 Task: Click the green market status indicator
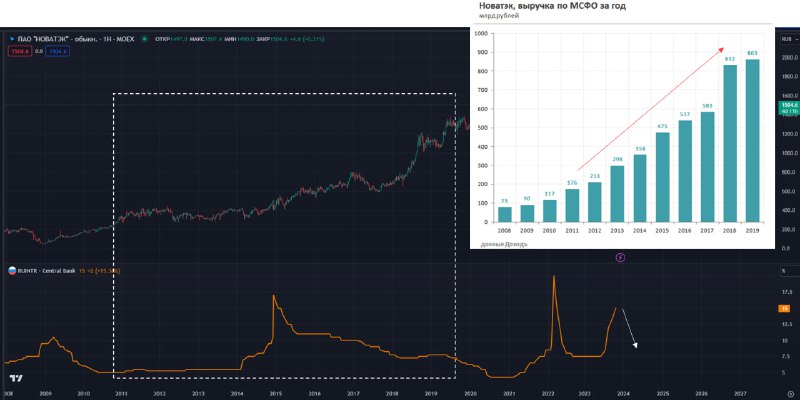click(145, 39)
